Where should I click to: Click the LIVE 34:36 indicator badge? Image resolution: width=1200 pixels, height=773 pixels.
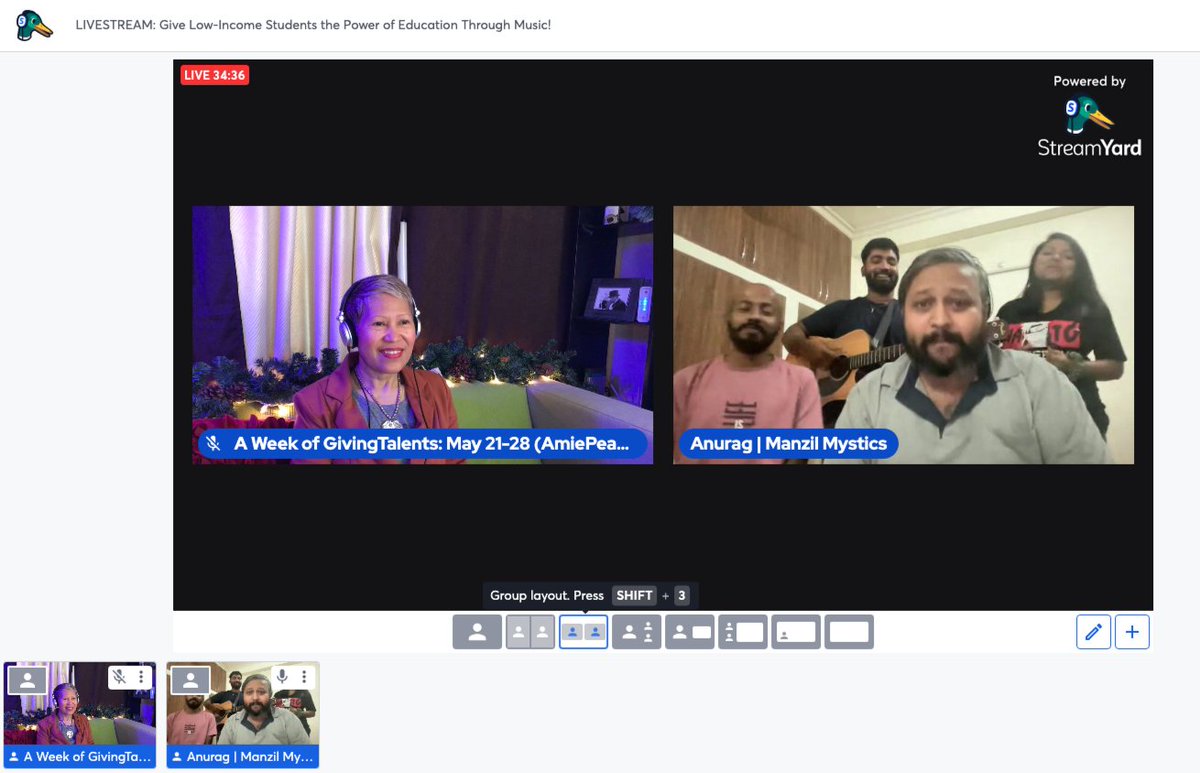click(x=215, y=75)
